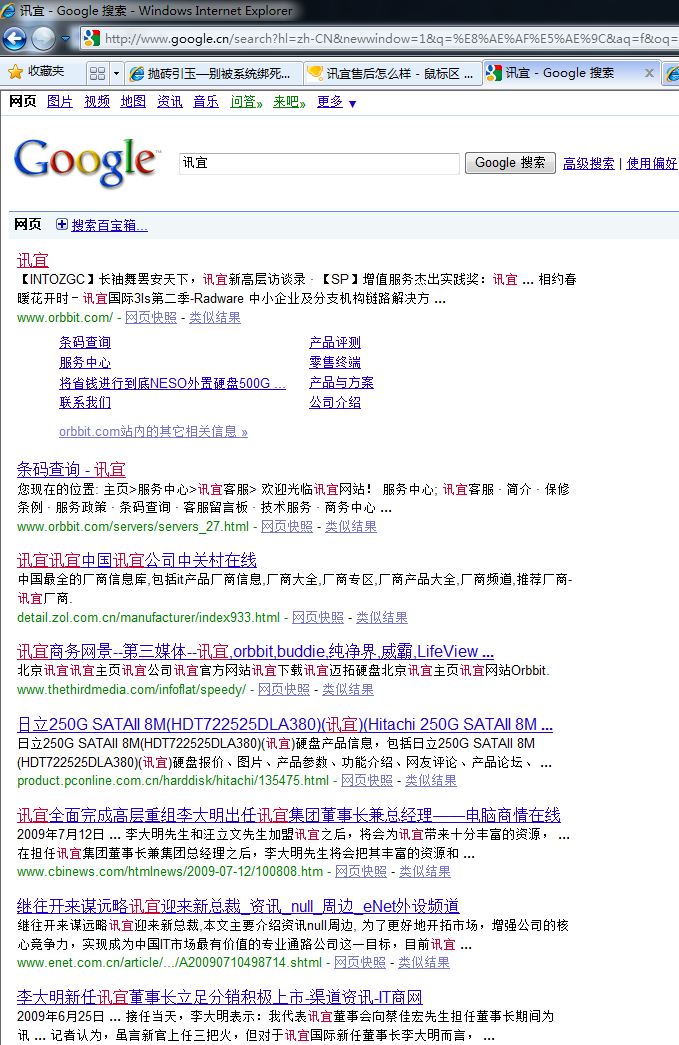Open the NESO外置硬盘500G sitelink

(x=172, y=383)
